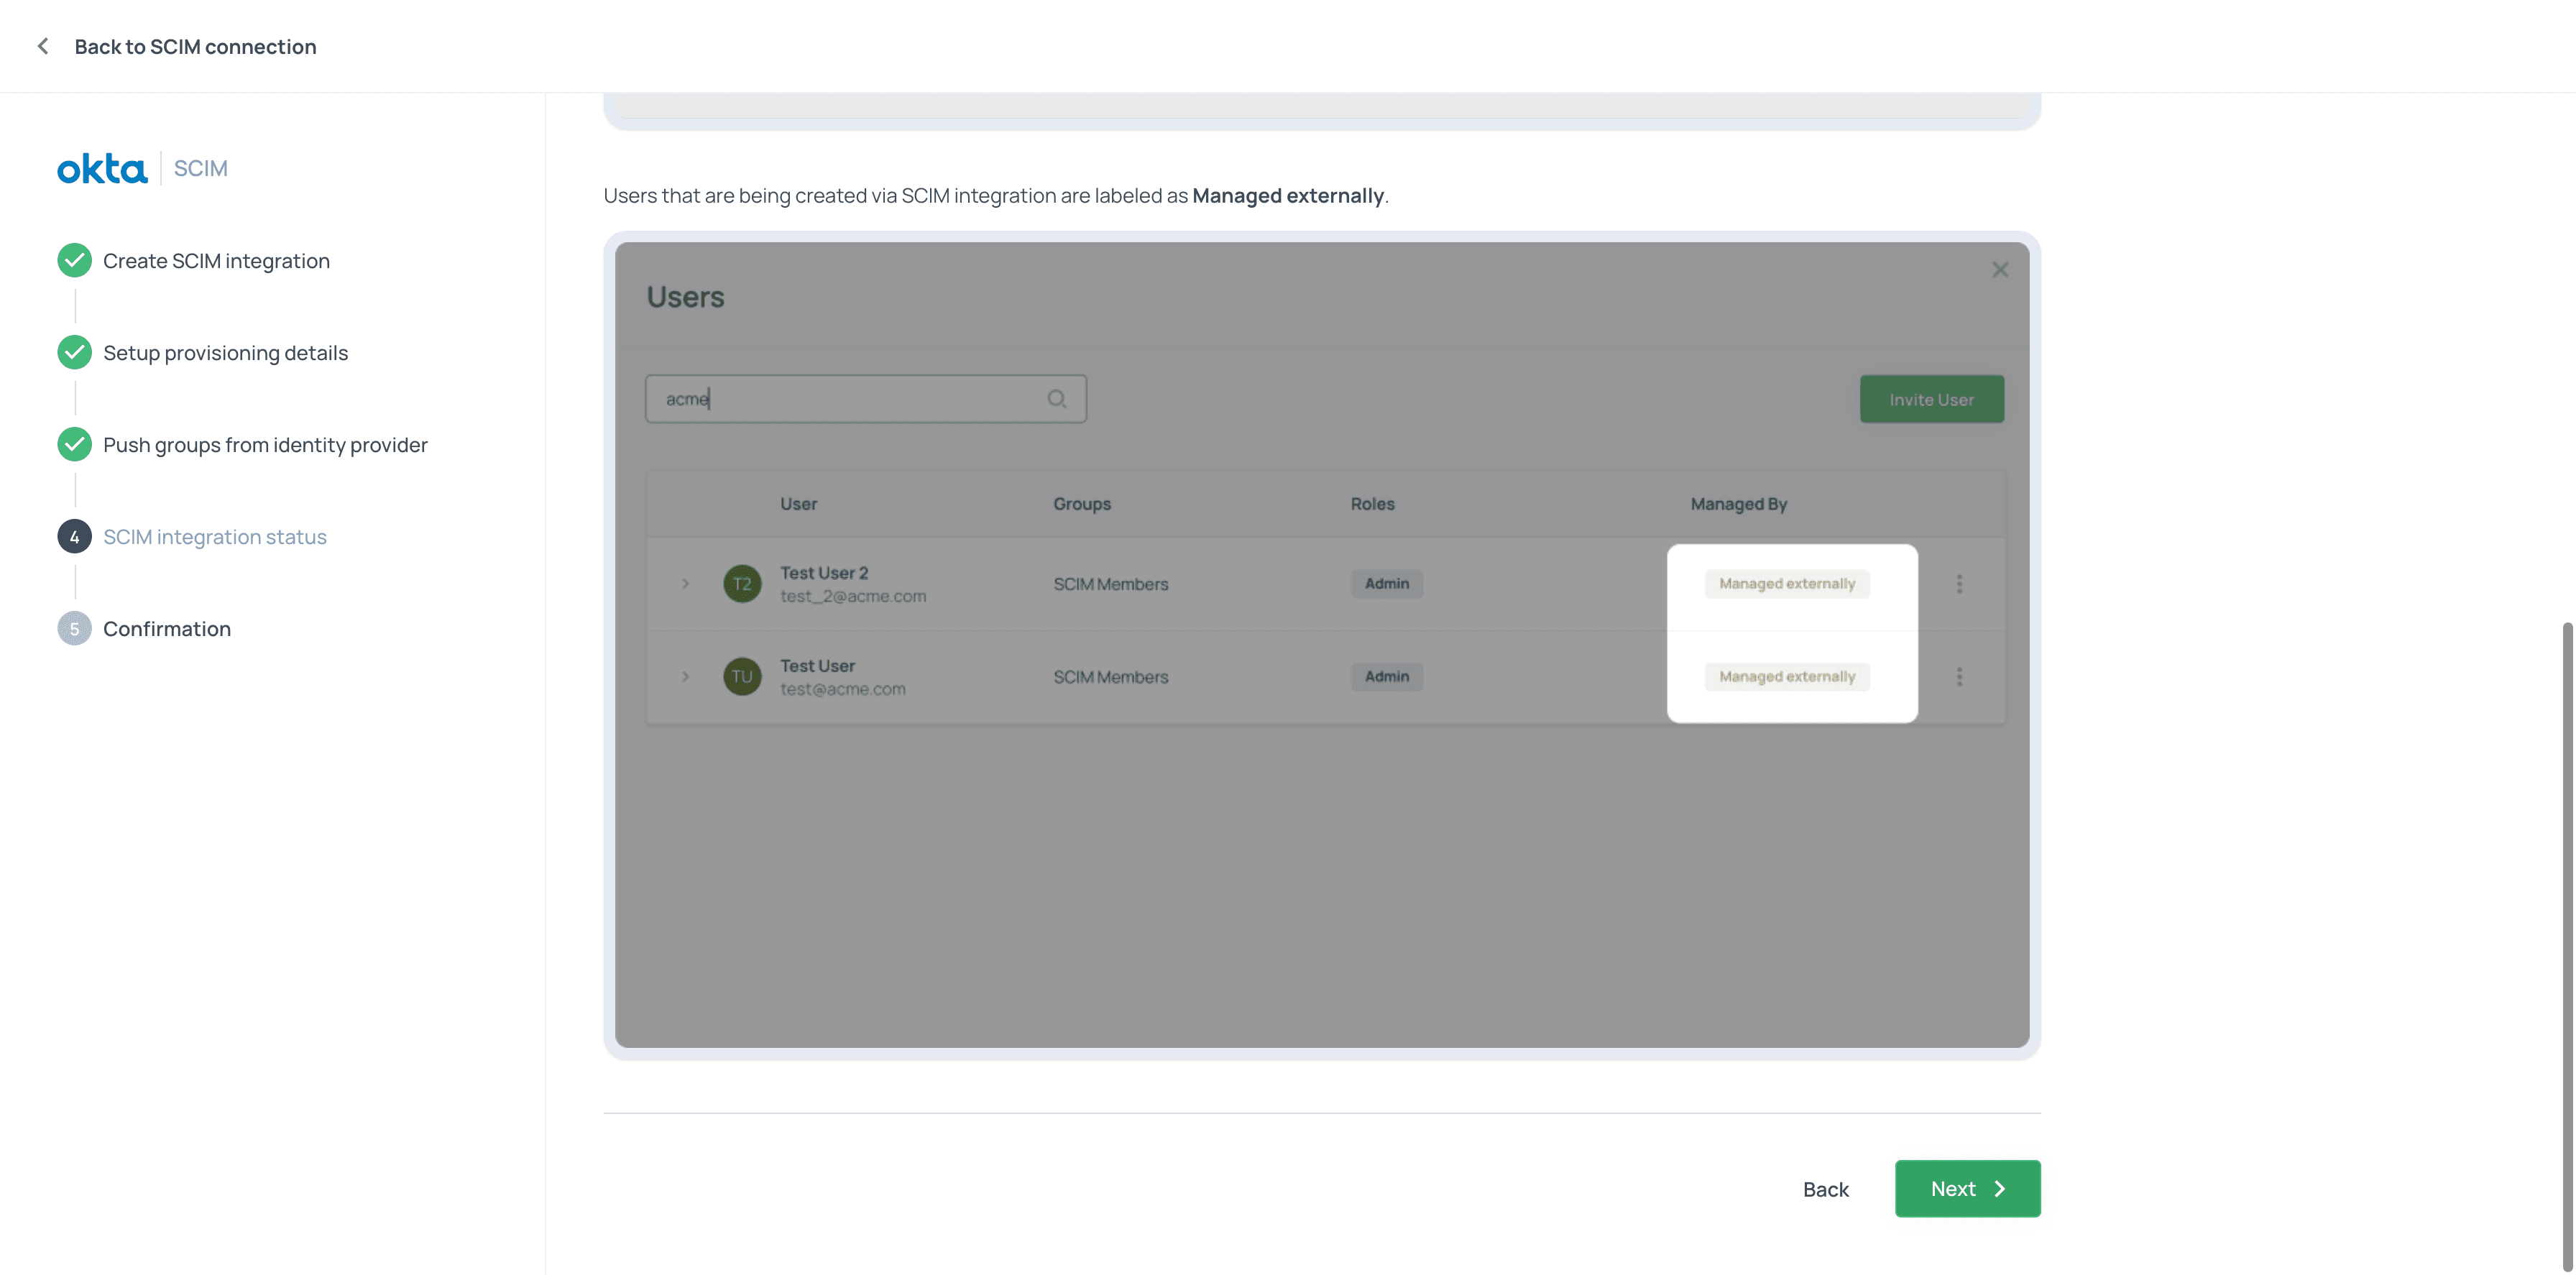
Task: Click the test@acme.com email
Action: [843, 689]
